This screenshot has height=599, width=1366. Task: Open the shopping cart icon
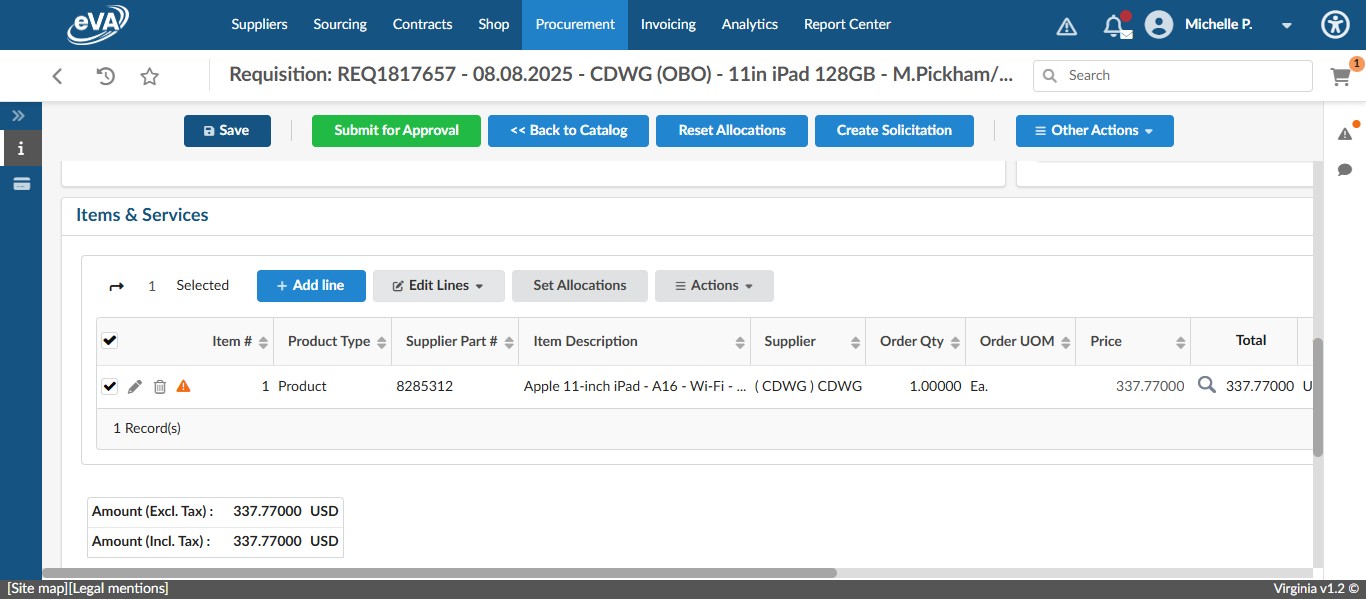coord(1340,76)
